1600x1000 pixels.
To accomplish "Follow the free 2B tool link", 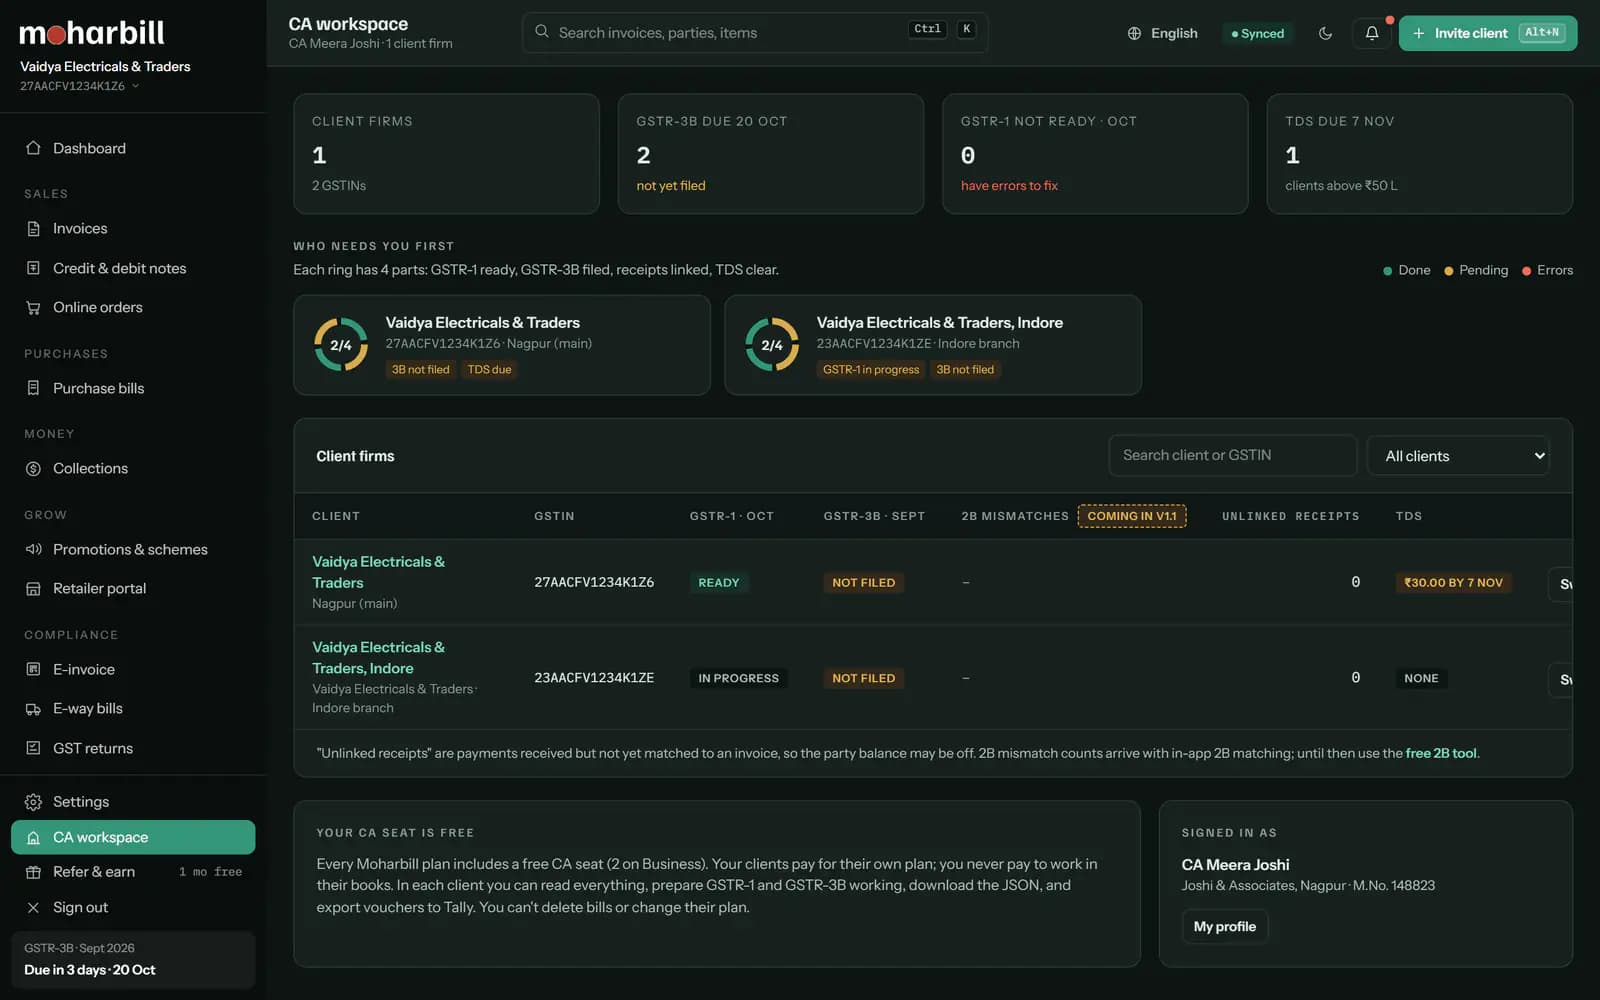I will [x=1441, y=753].
